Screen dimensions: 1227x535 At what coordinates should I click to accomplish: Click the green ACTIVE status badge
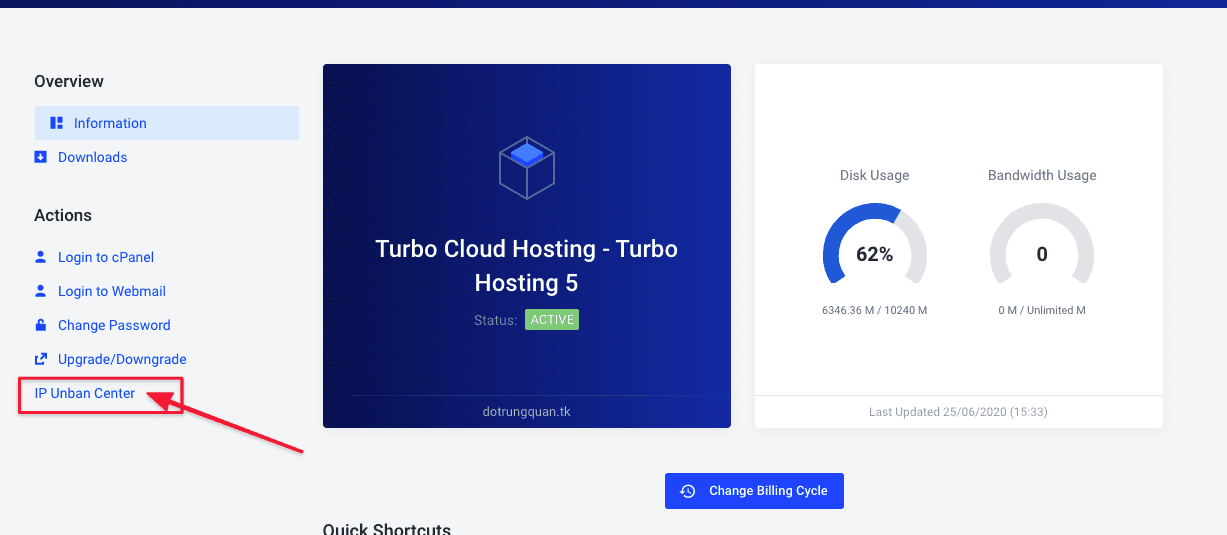552,320
